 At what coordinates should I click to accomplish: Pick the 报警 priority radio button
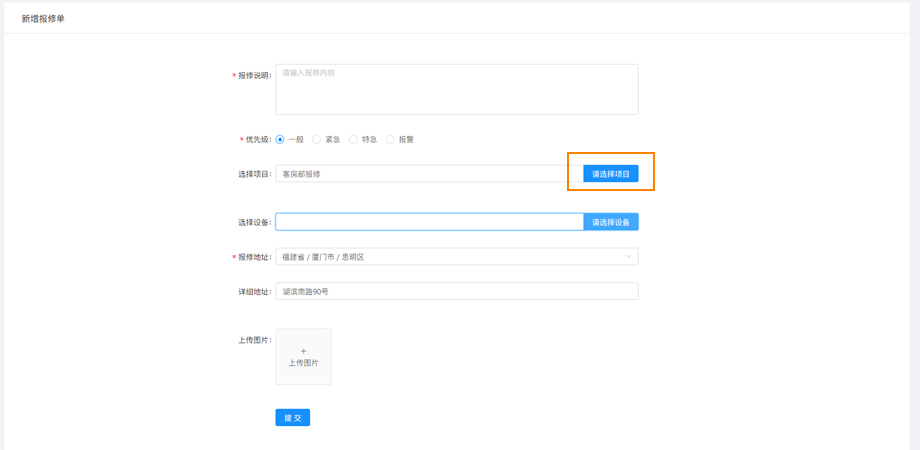pyautogui.click(x=390, y=140)
